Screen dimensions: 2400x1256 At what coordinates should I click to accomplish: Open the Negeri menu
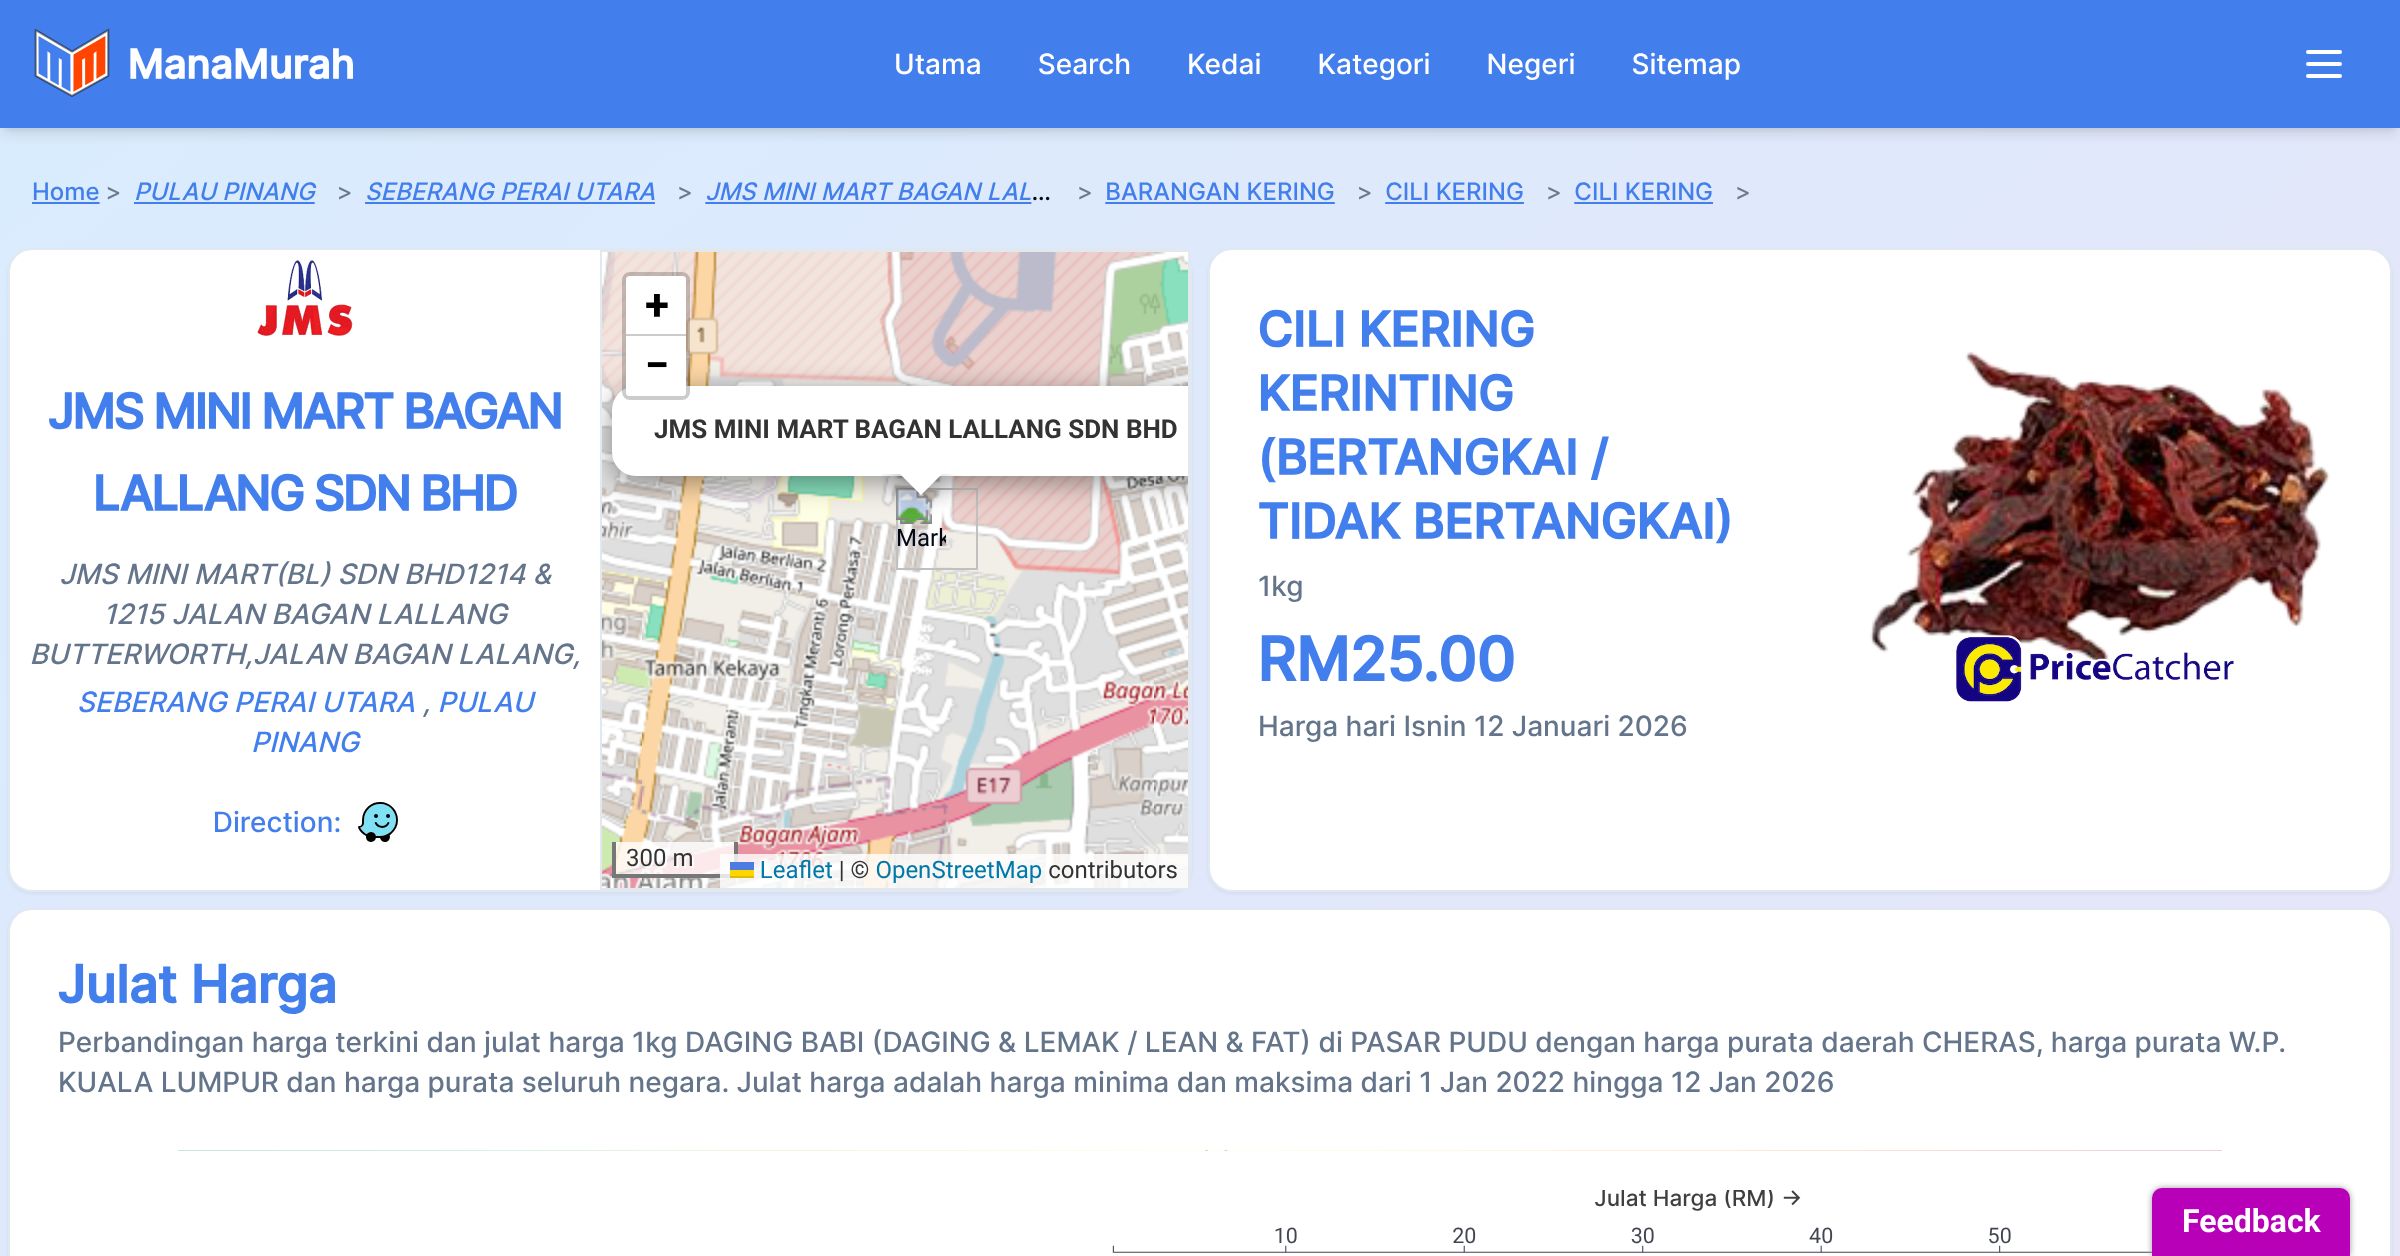[1531, 64]
